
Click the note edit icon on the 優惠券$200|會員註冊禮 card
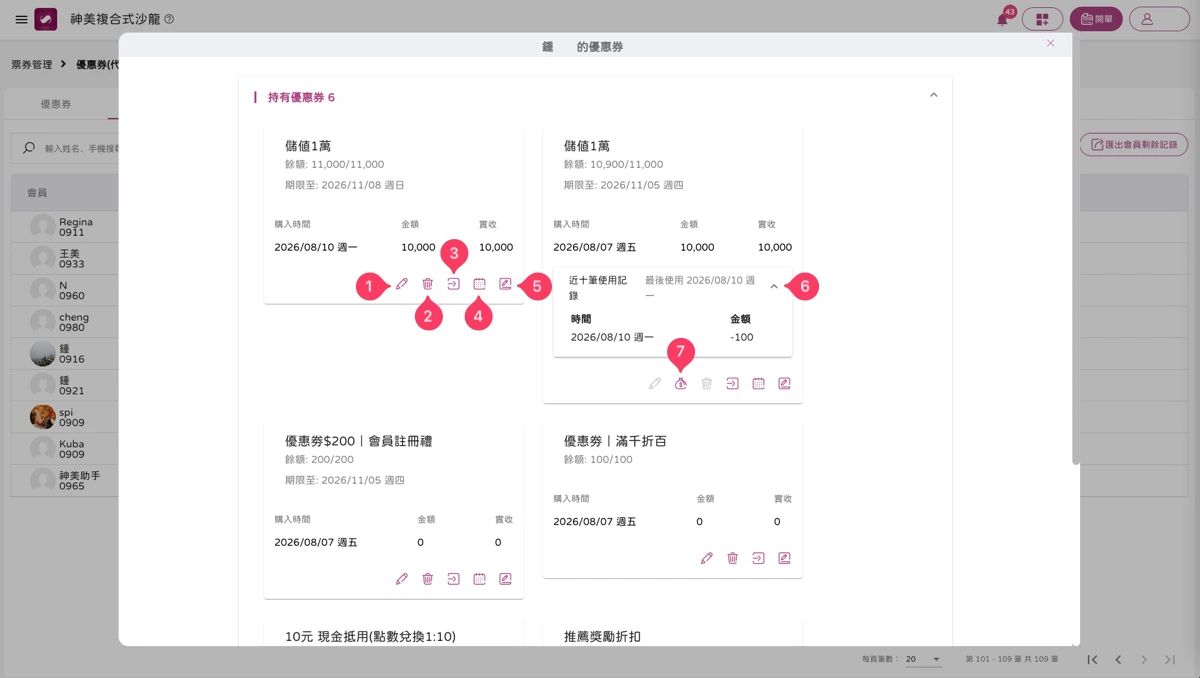tap(505, 578)
